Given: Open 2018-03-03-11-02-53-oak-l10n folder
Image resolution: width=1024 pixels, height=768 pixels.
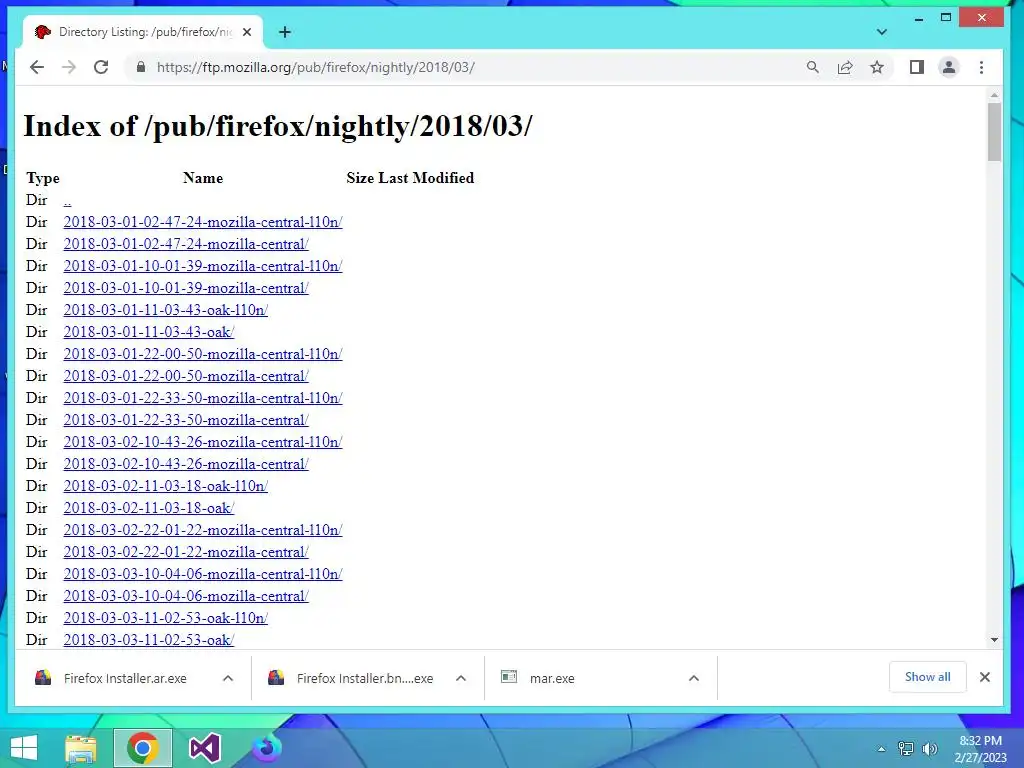Looking at the screenshot, I should pyautogui.click(x=166, y=618).
